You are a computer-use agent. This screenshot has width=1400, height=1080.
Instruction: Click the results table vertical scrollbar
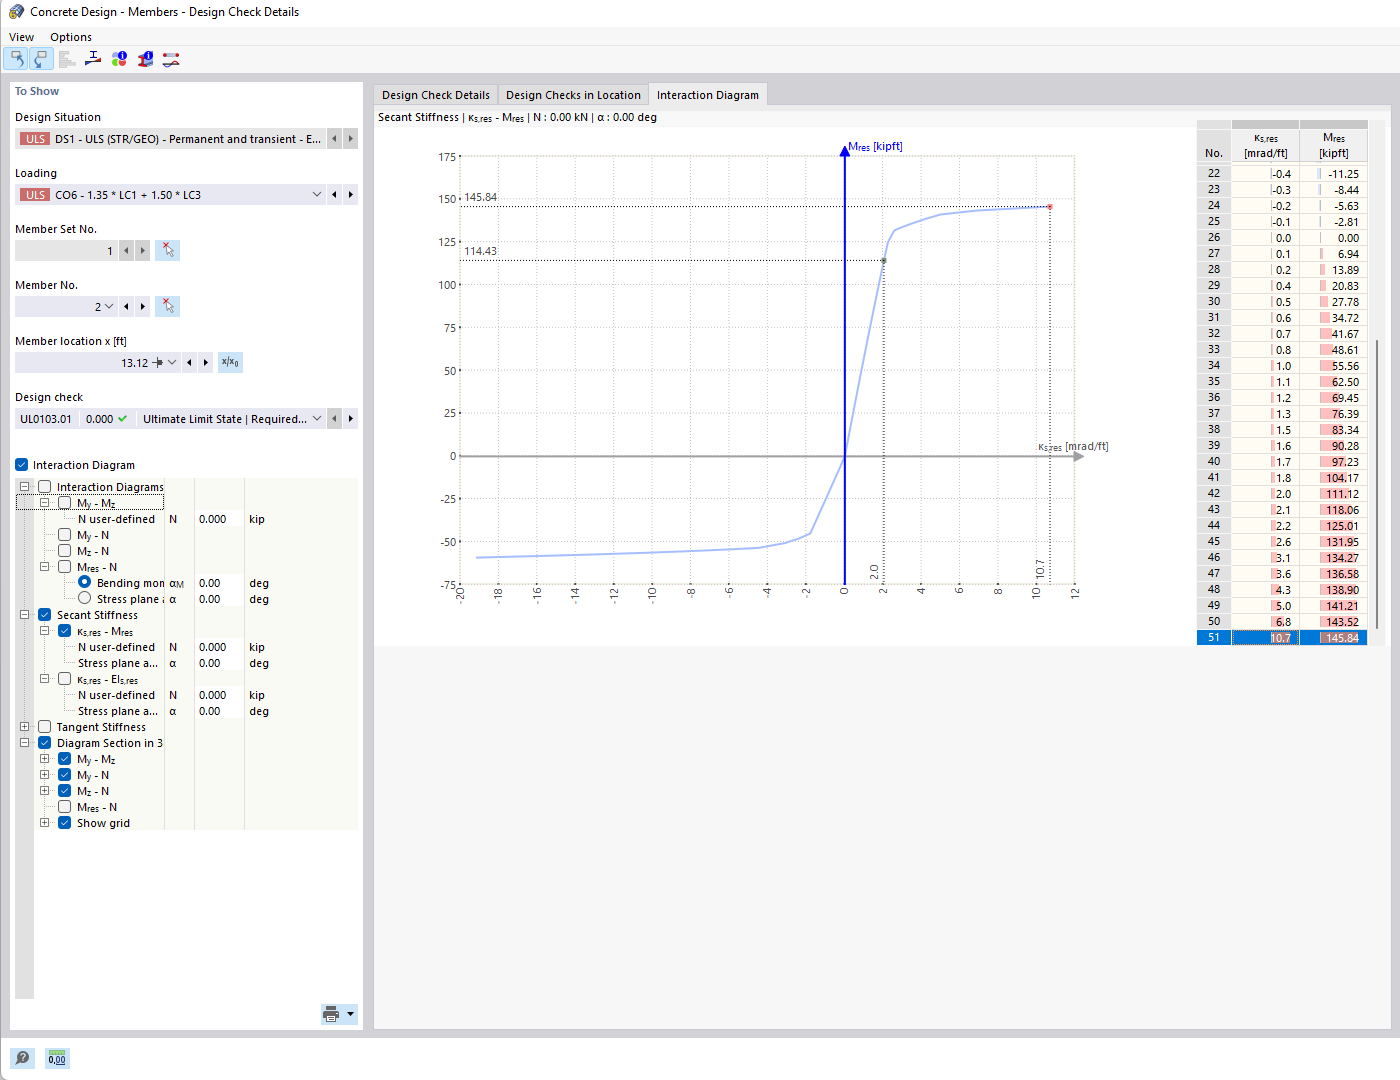point(1377,484)
